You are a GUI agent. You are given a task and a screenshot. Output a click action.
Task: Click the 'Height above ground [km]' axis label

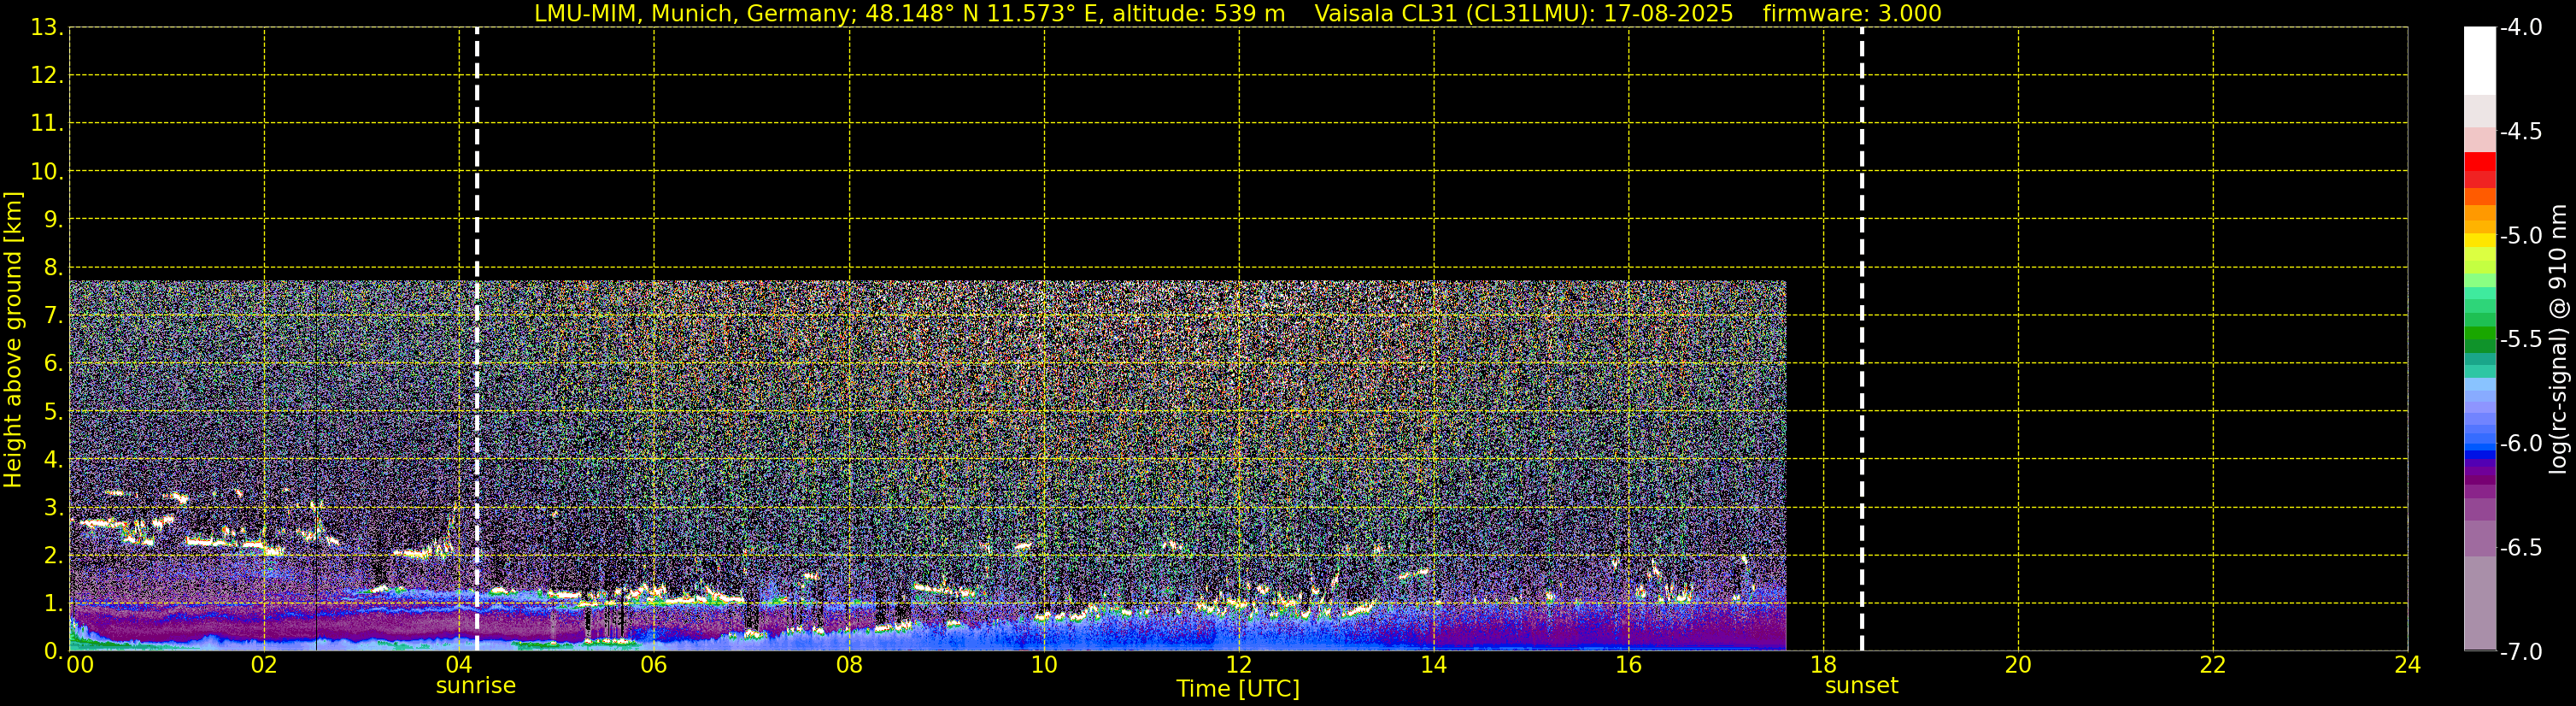click(13, 339)
